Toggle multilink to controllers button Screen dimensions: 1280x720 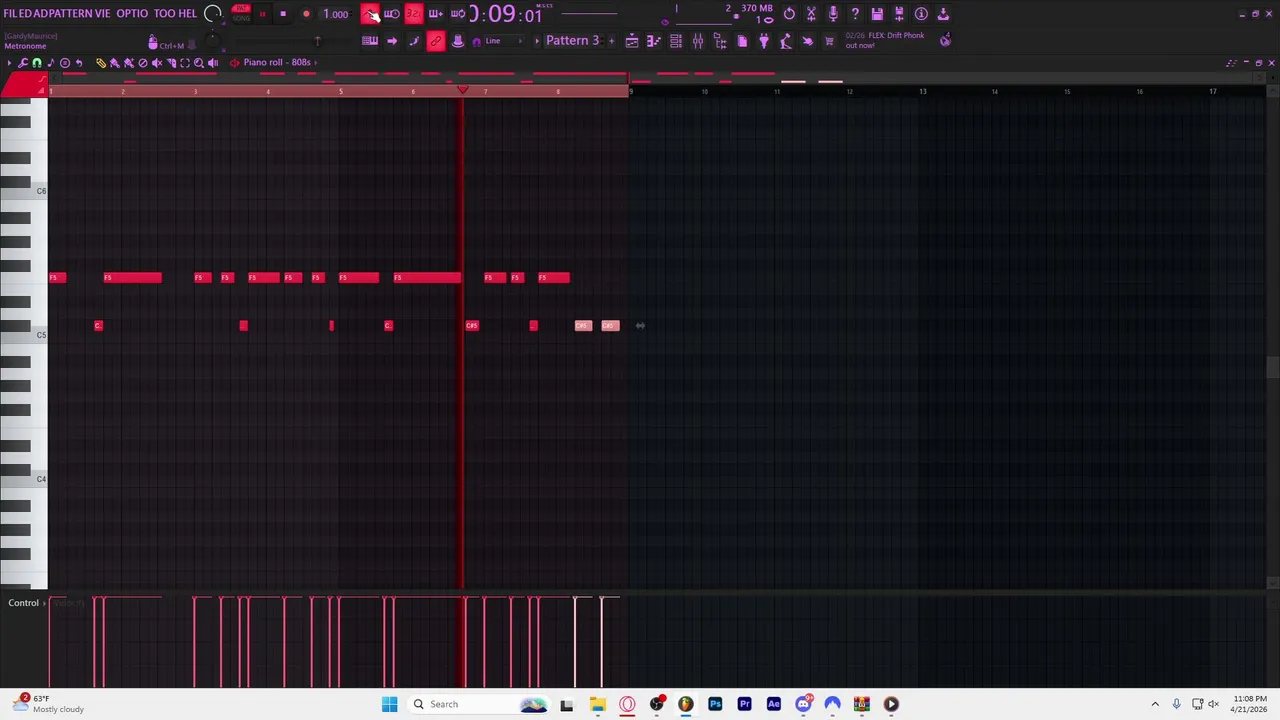coord(435,41)
